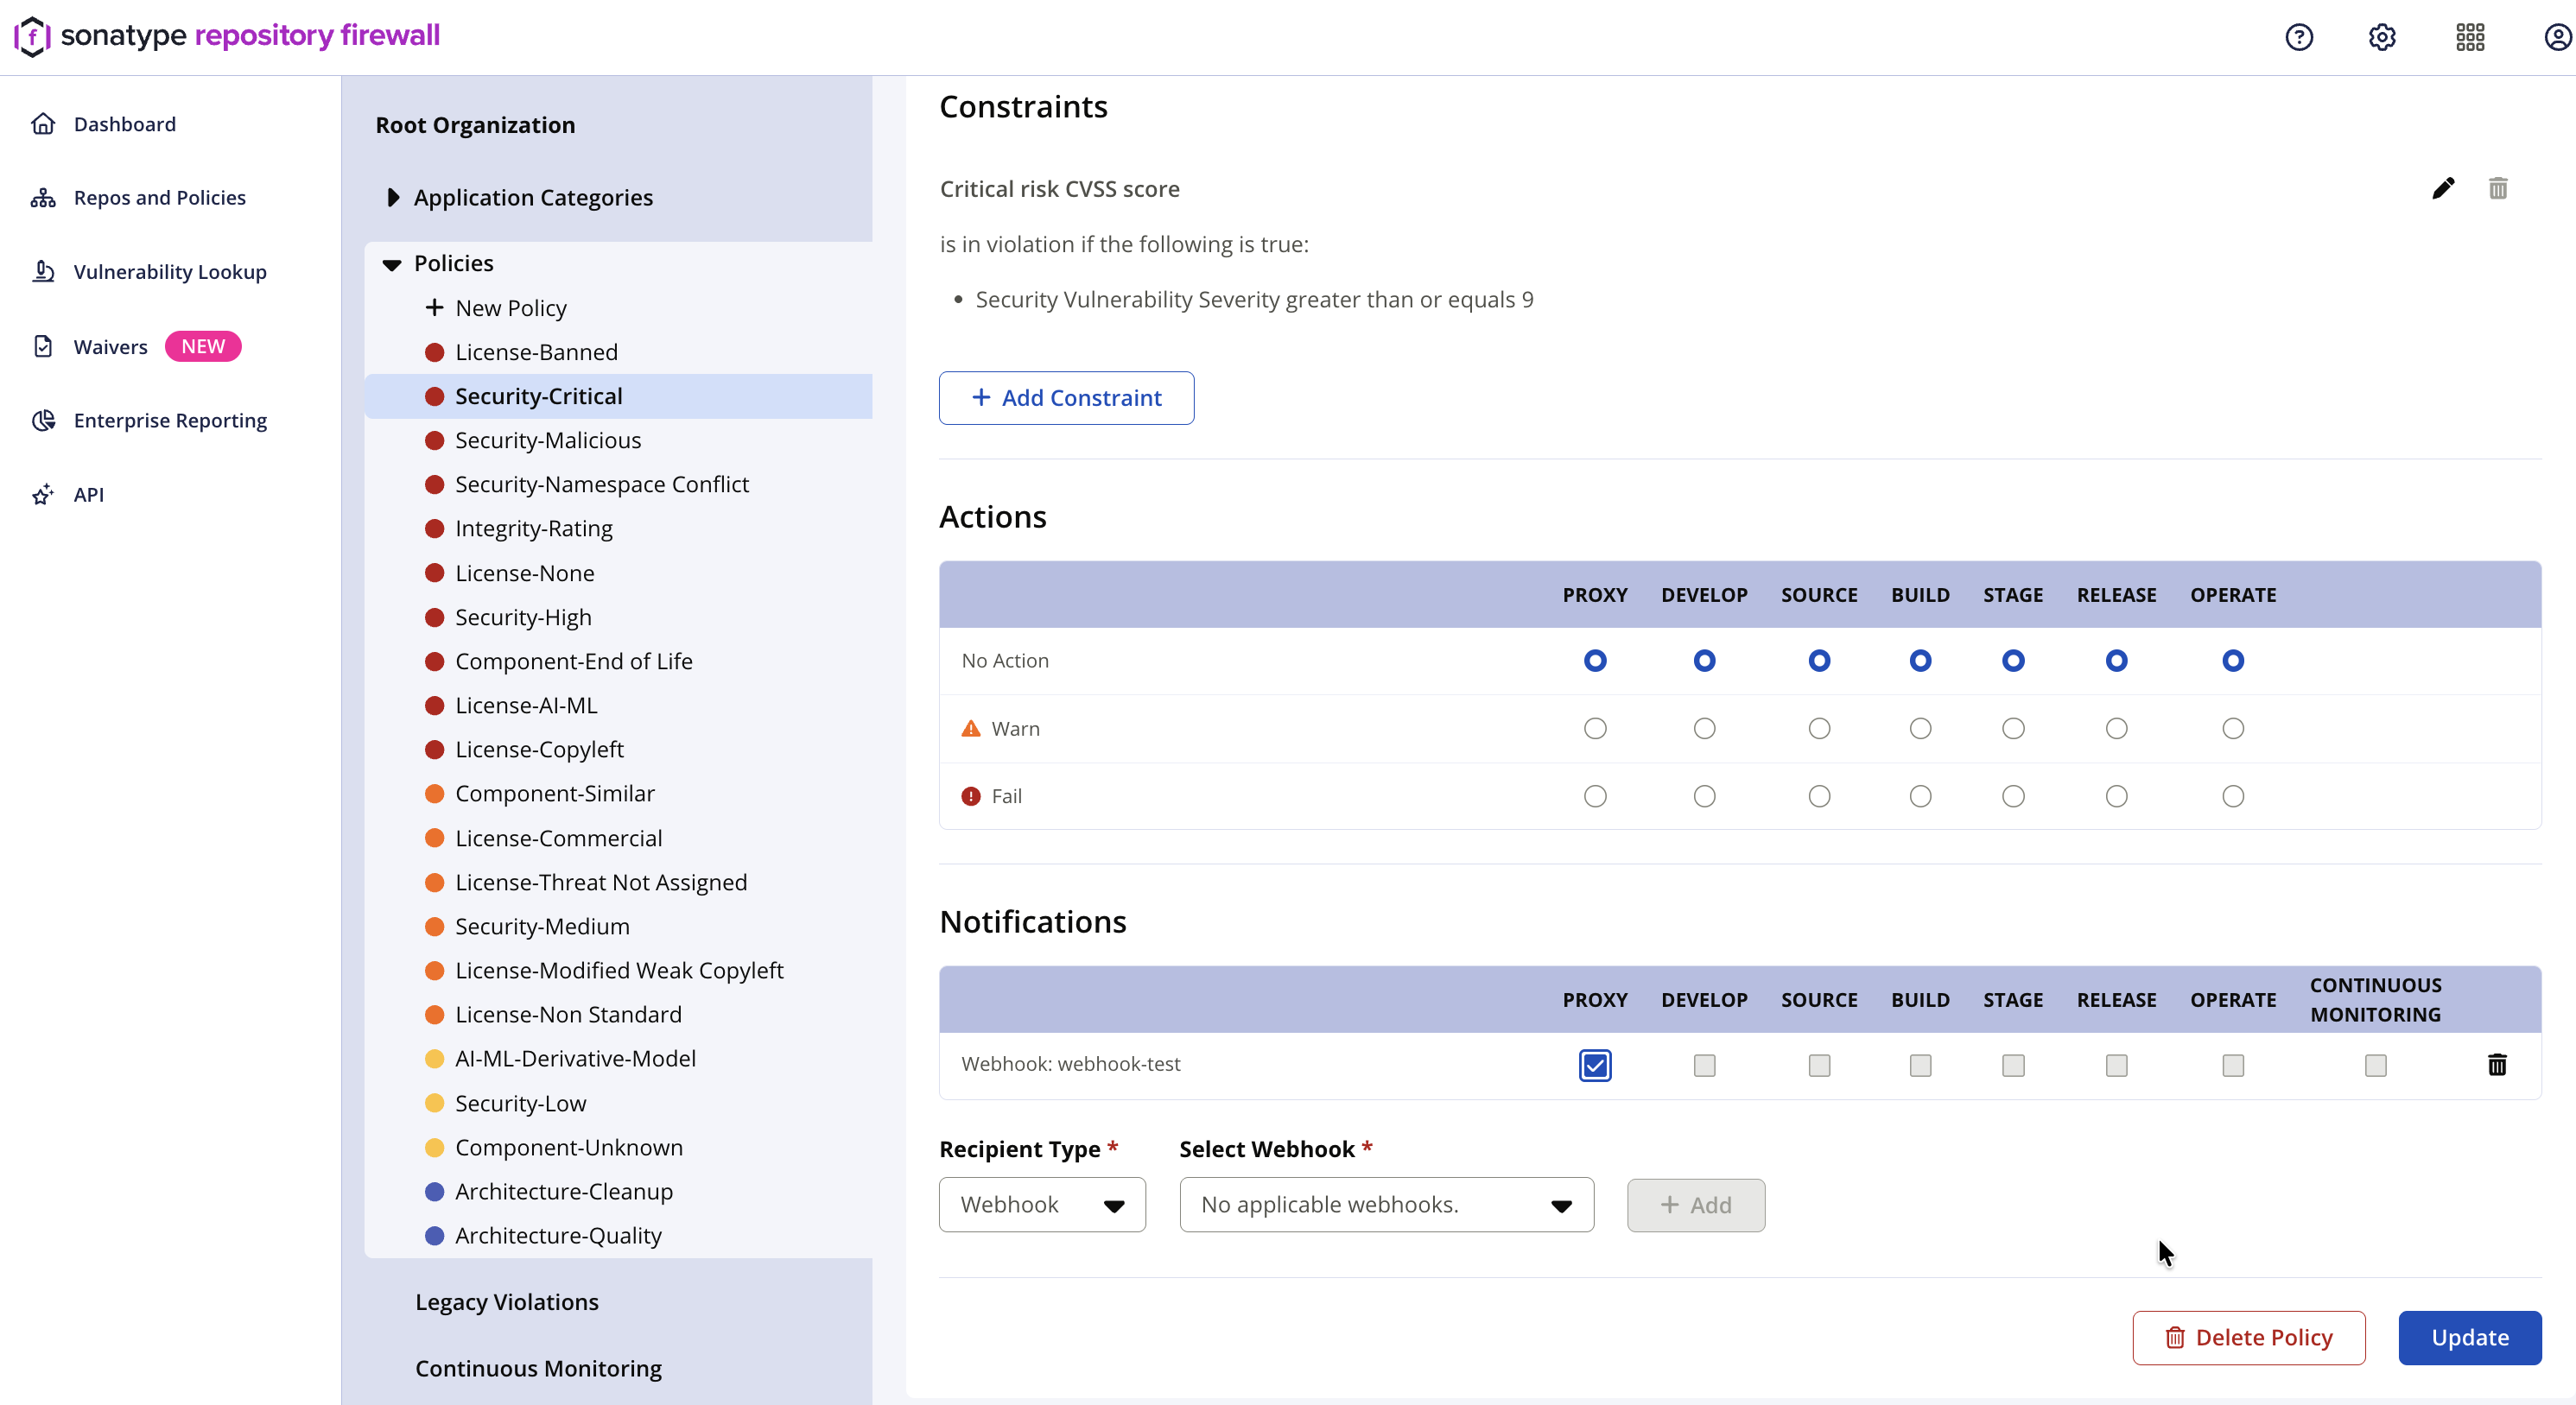Select the AI-ML-Derivative-Model policy
Viewport: 2576px width, 1405px height.
click(x=575, y=1058)
